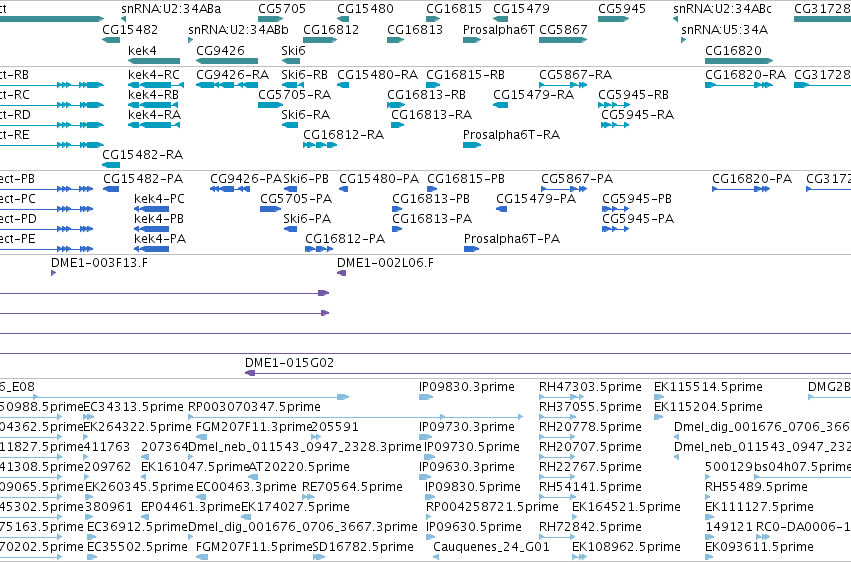Click transcript CG5867-RA label
The height and width of the screenshot is (562, 851).
coord(575,74)
